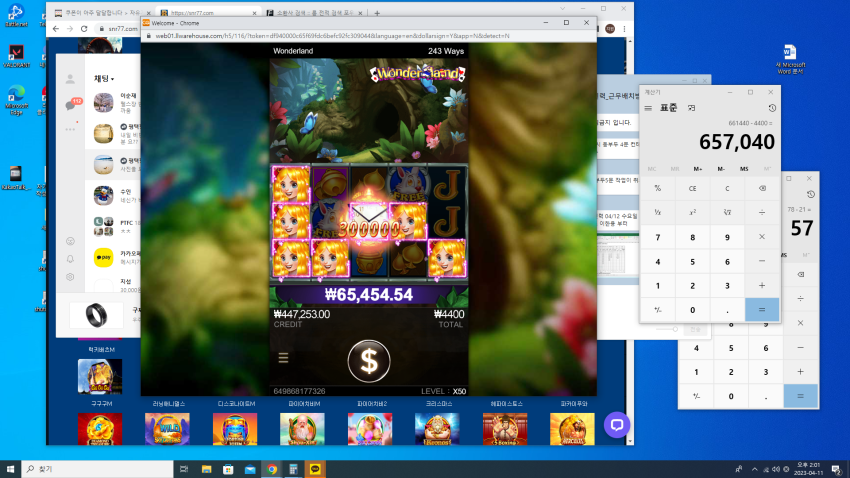The height and width of the screenshot is (478, 850).
Task: Open KakaoTalk settings gear
Action: tap(70, 277)
